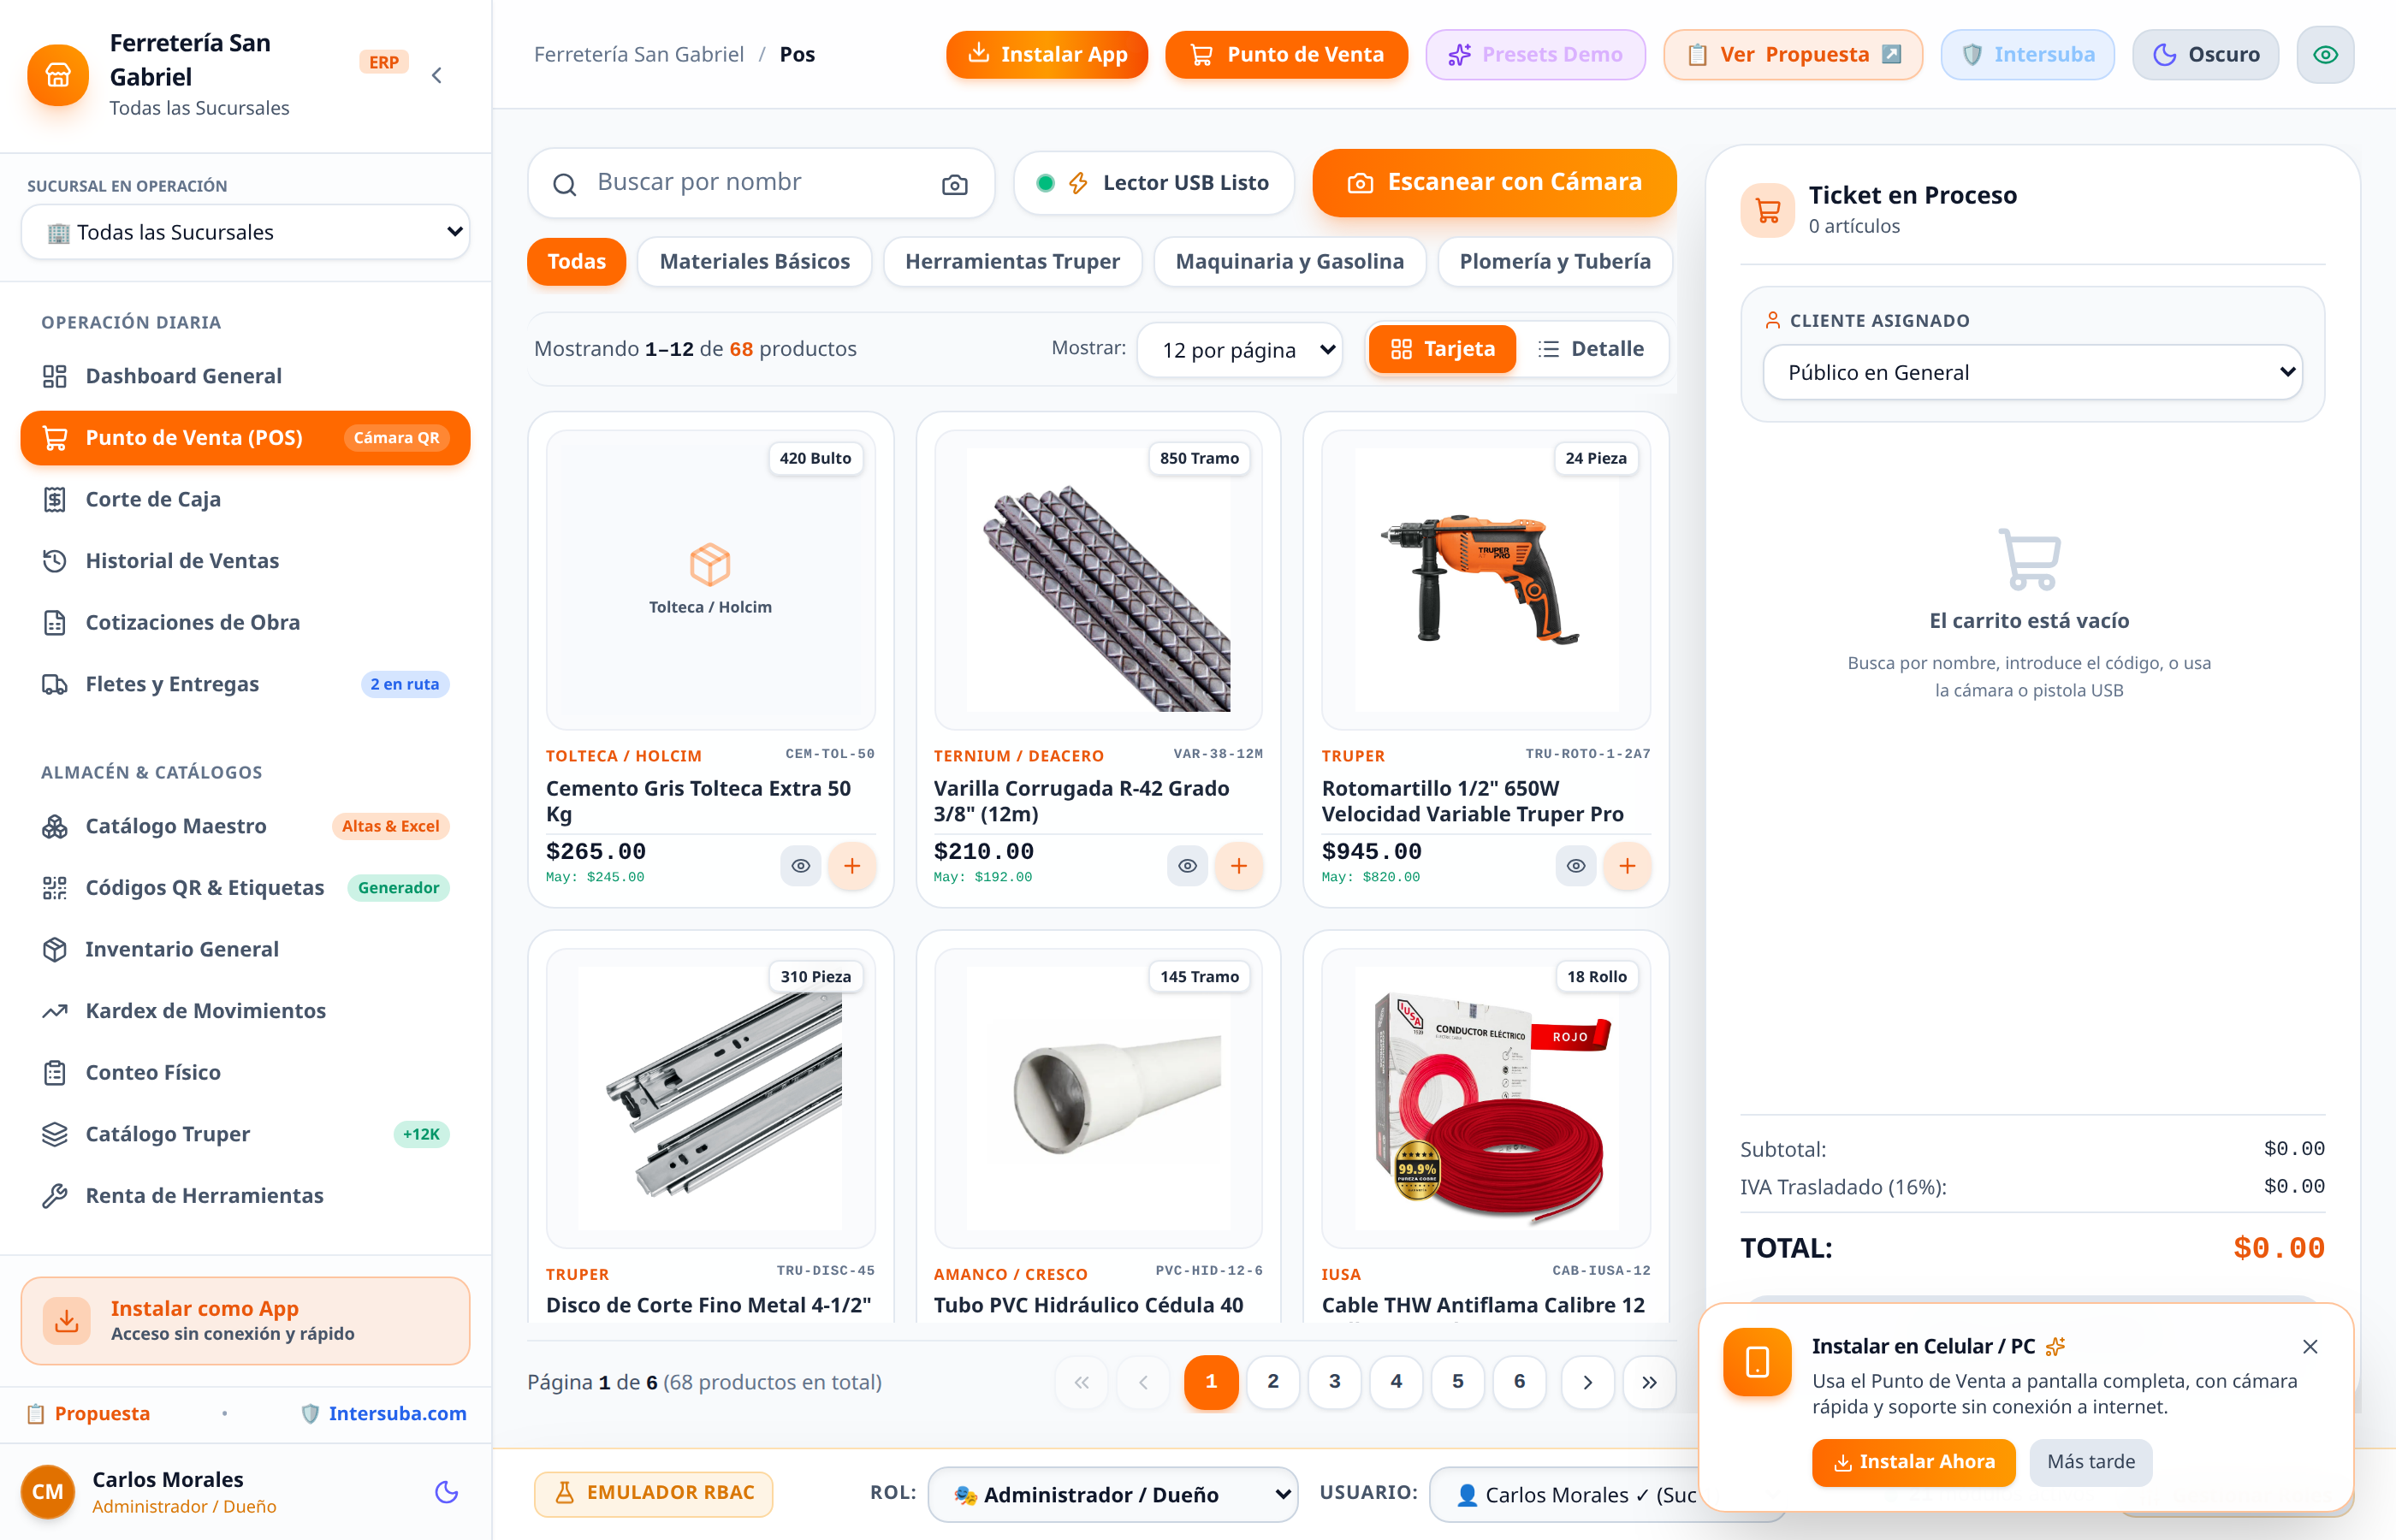Open Catálogo Truper in sidebar

tap(245, 1134)
